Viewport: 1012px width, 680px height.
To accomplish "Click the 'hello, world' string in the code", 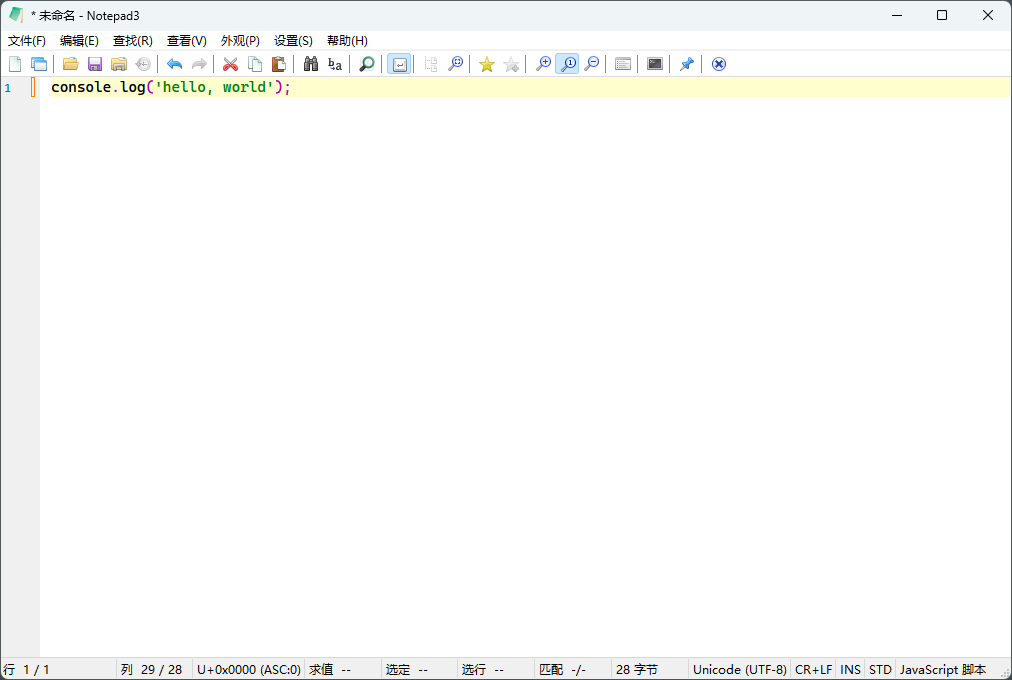I will click(214, 87).
